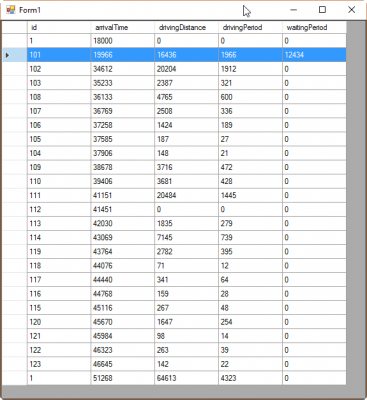Select arrivalTime cell 45984
This screenshot has width=367, height=400.
point(123,336)
